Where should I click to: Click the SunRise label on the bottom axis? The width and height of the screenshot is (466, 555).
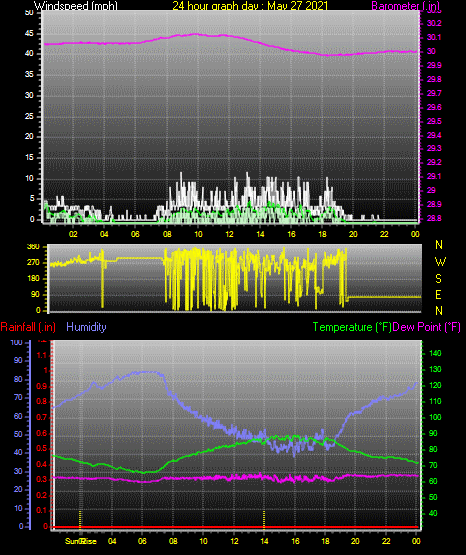coord(81,541)
